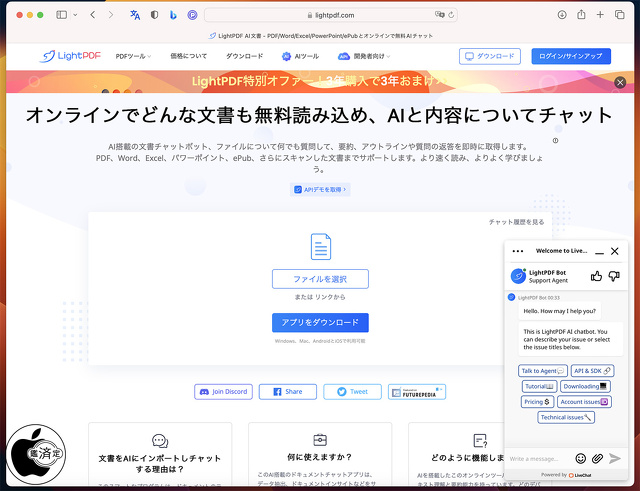640x491 pixels.
Task: Open the translate extension icon in toolbar
Action: pyautogui.click(x=135, y=15)
